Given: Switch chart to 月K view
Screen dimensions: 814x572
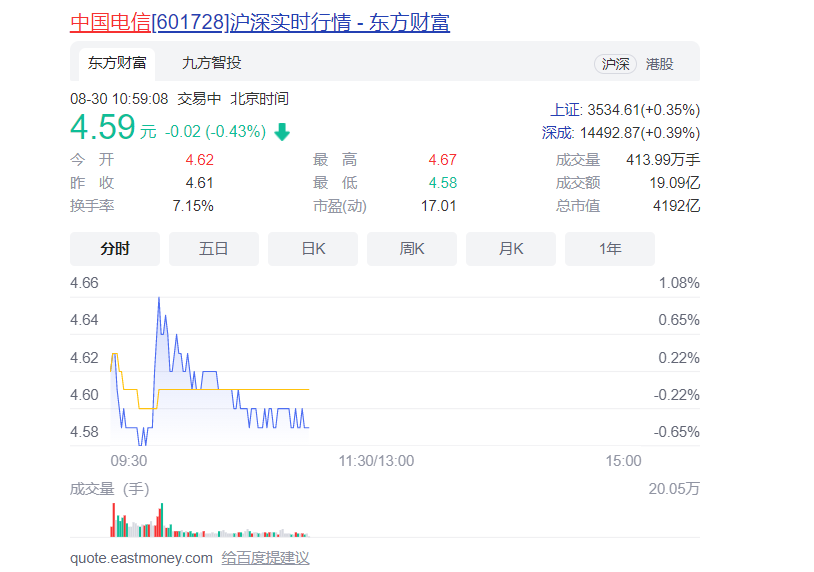Looking at the screenshot, I should tap(511, 249).
